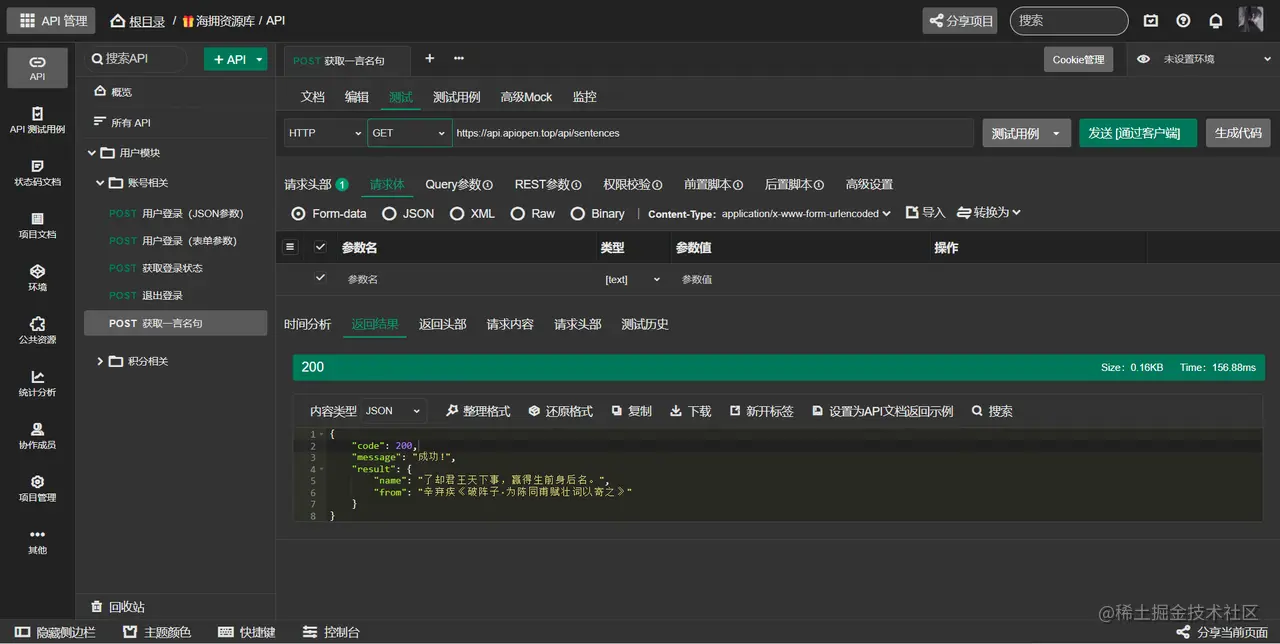The height and width of the screenshot is (644, 1280).
Task: Click 隐藏侧边栏 in bottom bar
Action: pos(56,632)
